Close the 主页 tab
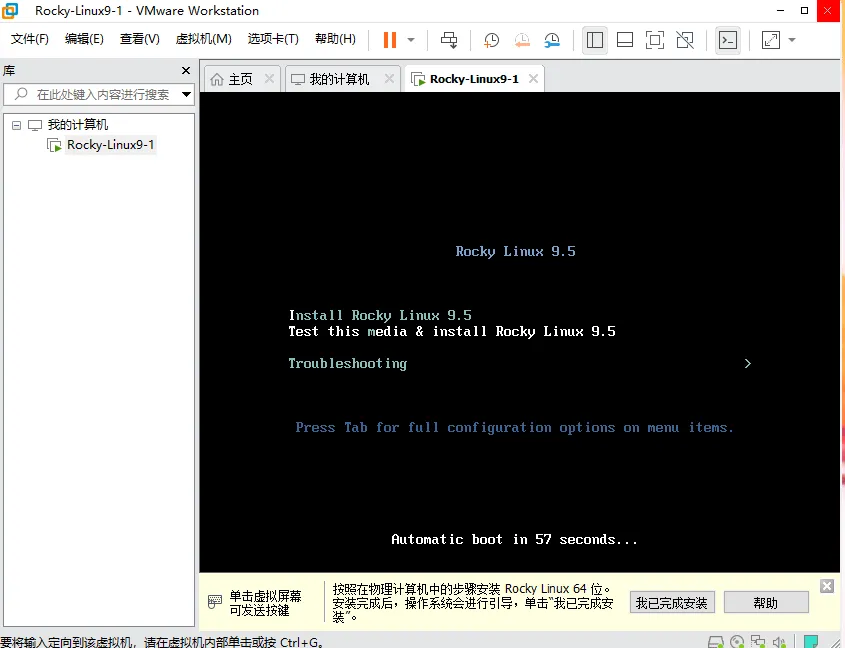845x648 pixels. click(269, 79)
